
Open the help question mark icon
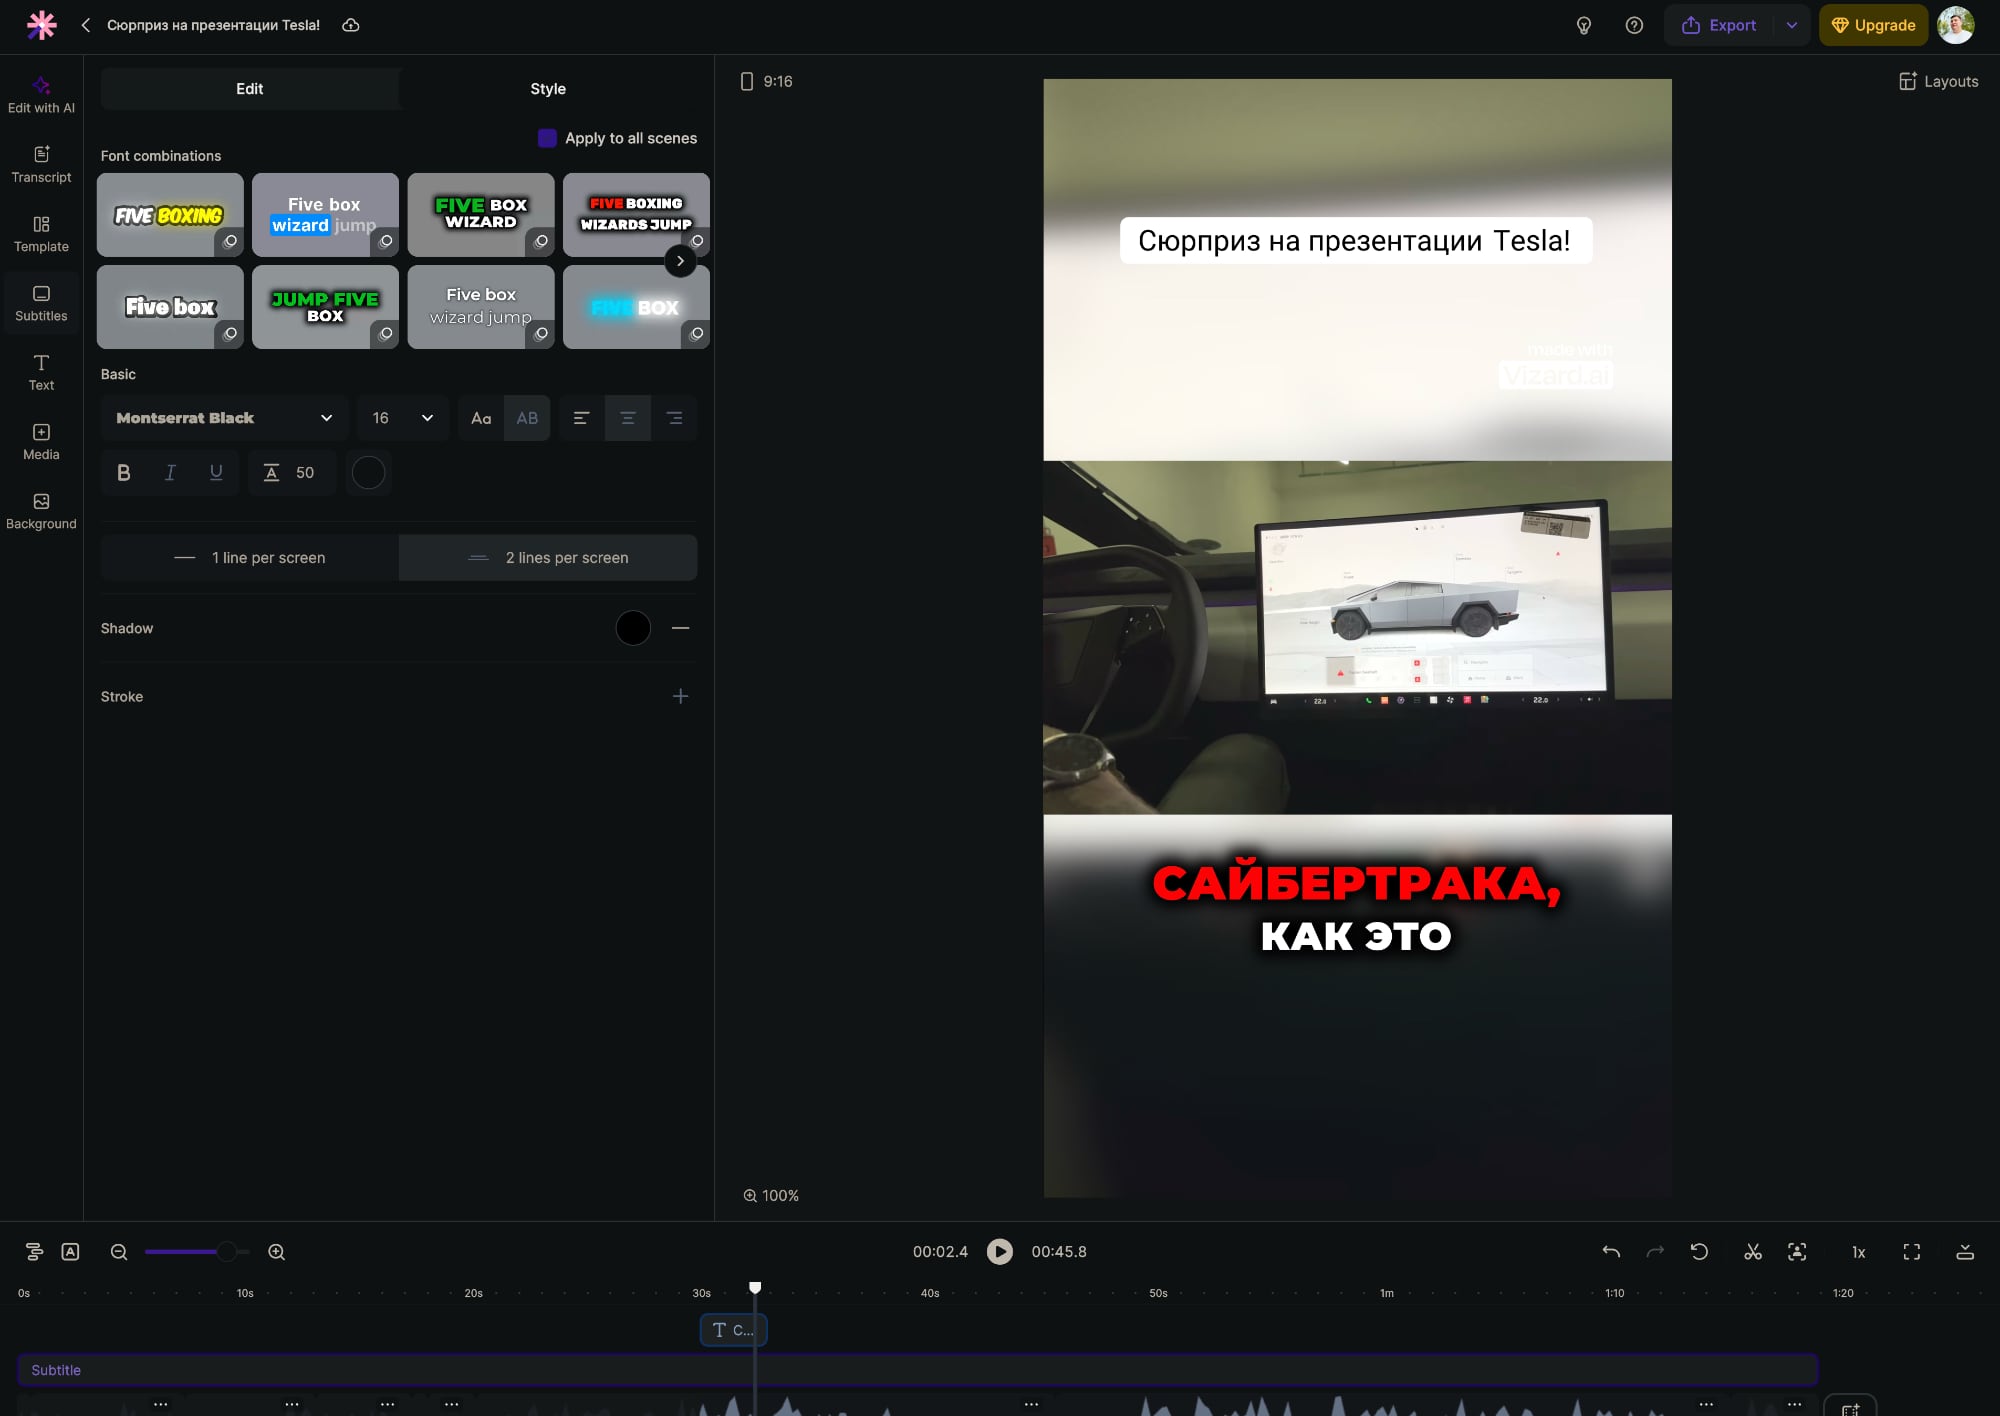(x=1634, y=25)
